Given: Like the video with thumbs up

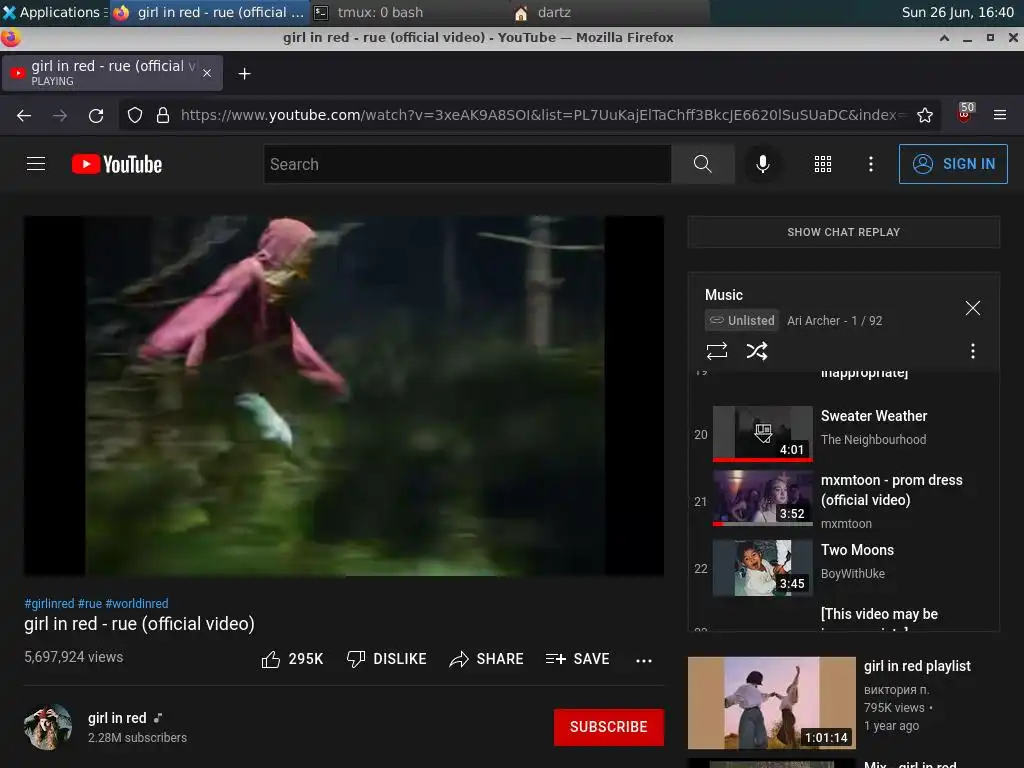Looking at the screenshot, I should point(292,659).
